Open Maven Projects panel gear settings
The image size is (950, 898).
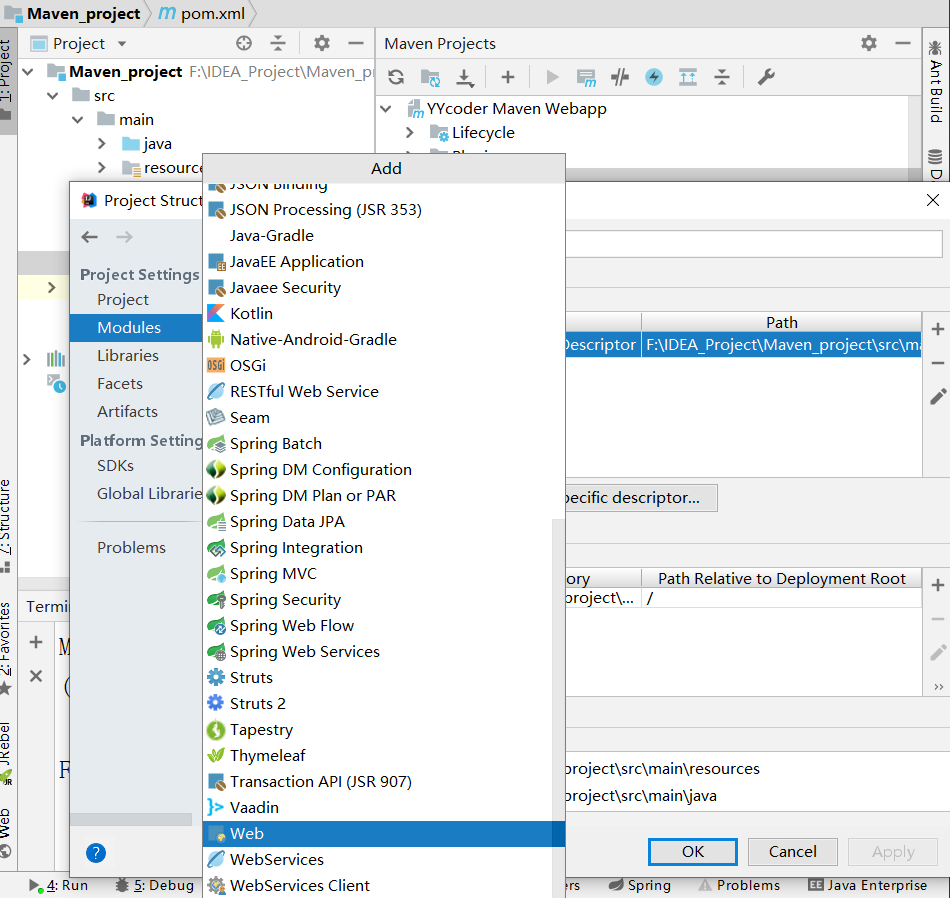click(869, 43)
